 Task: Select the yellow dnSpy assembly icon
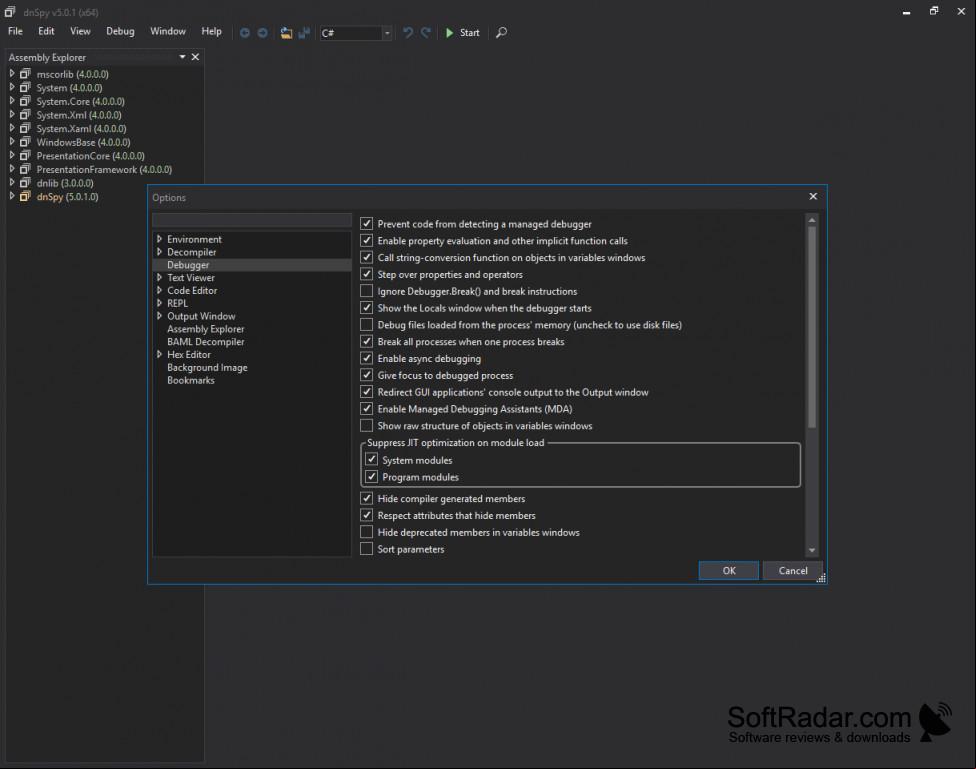25,196
